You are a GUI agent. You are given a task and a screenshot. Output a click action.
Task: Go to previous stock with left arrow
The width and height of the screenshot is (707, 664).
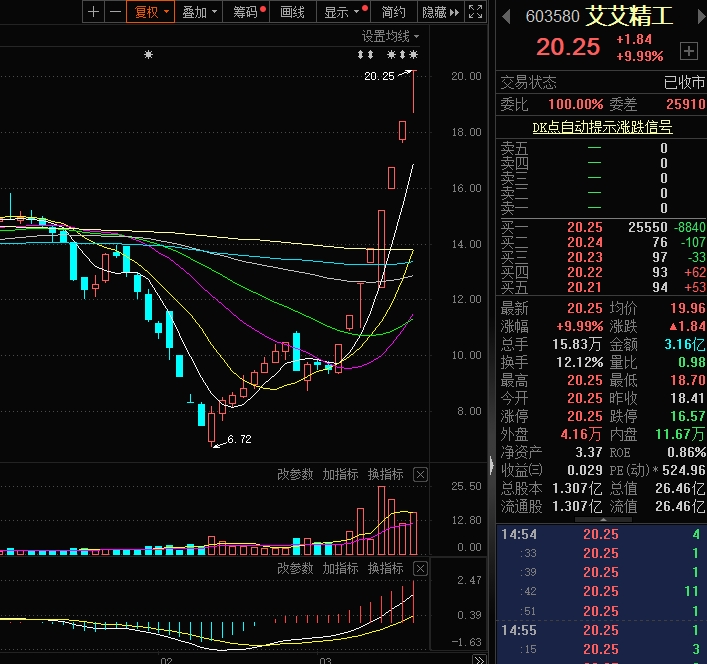tap(506, 18)
